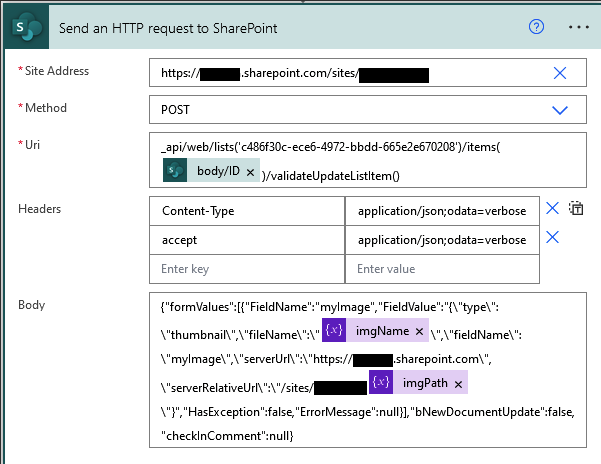The image size is (601, 464).
Task: Click the Method label
Action: (46, 108)
